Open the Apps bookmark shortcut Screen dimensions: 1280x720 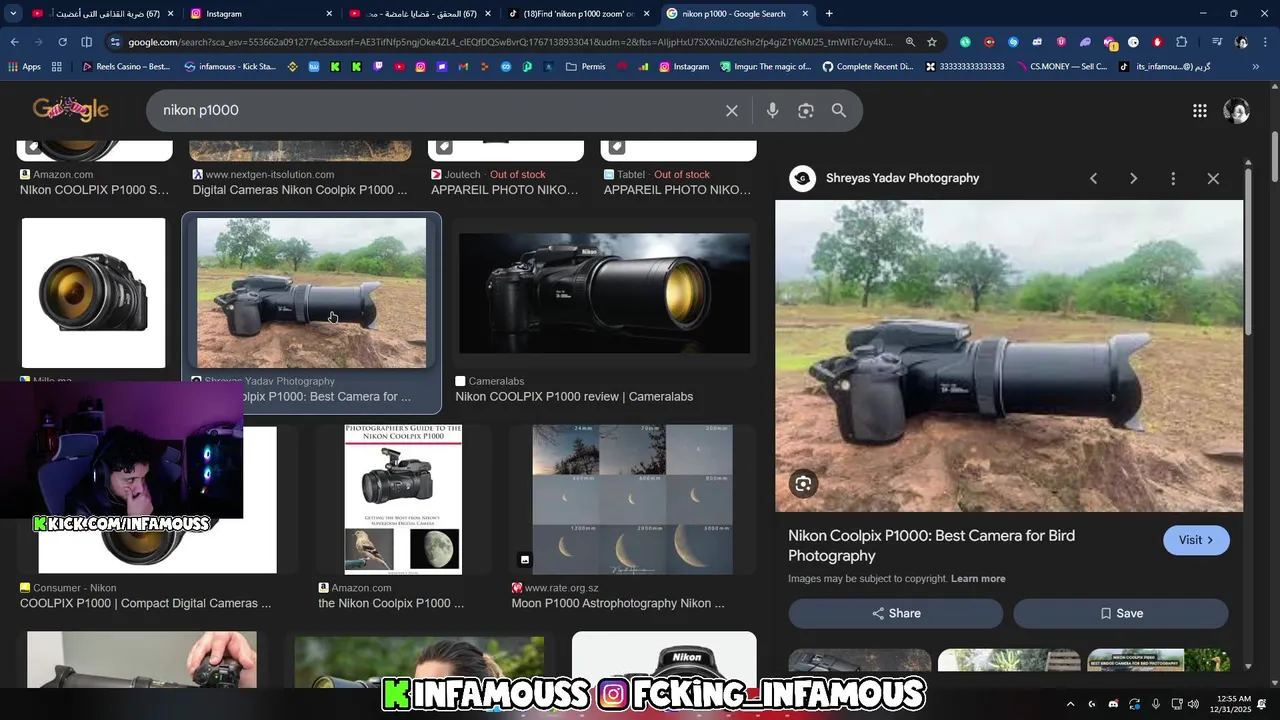(24, 67)
